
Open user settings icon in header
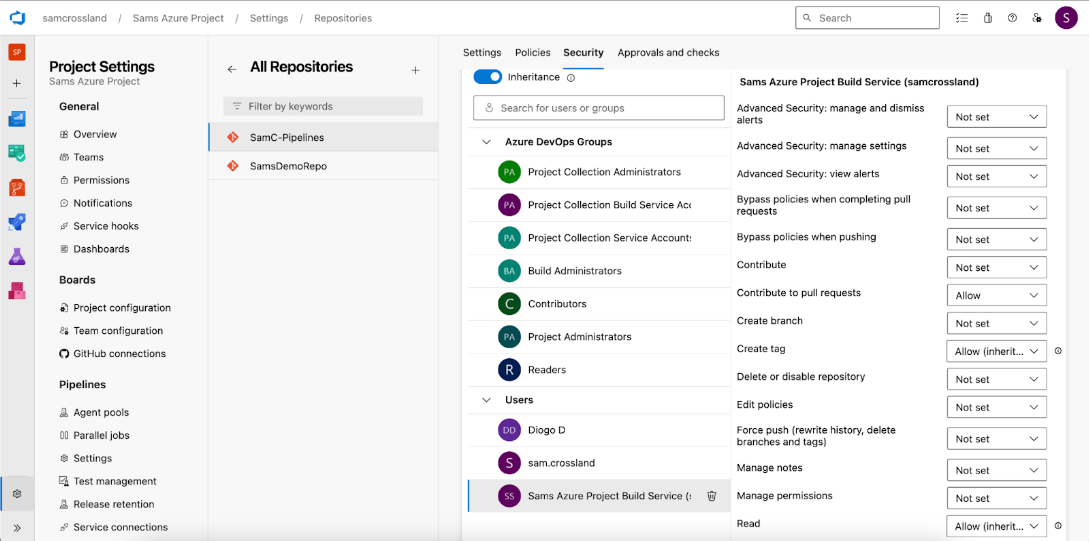pyautogui.click(x=1037, y=18)
